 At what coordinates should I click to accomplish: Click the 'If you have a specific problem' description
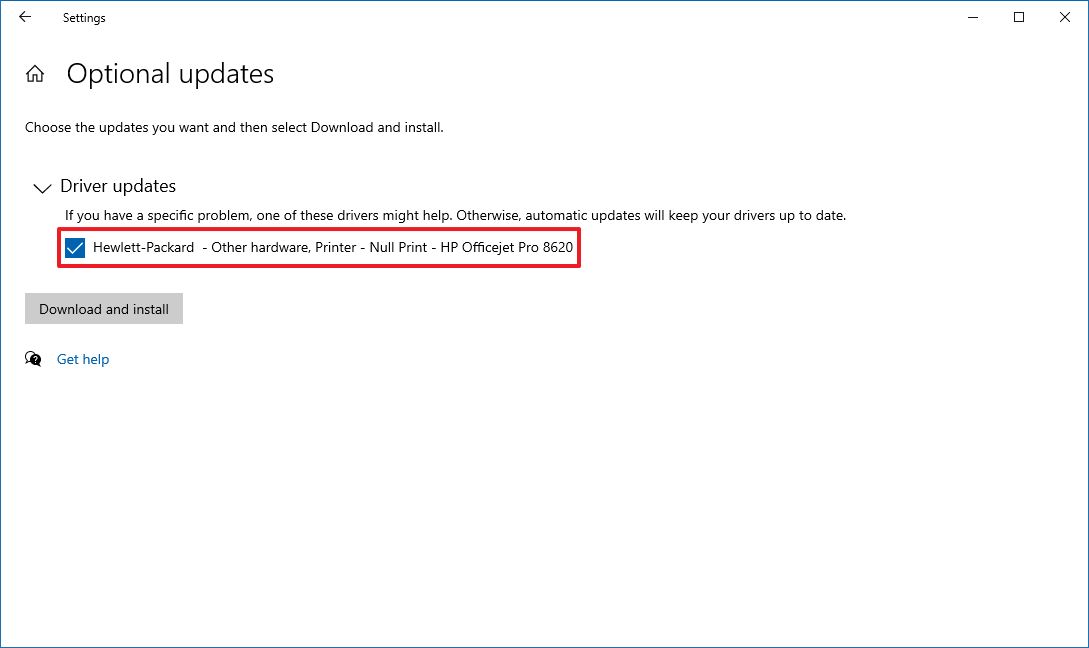click(x=455, y=215)
